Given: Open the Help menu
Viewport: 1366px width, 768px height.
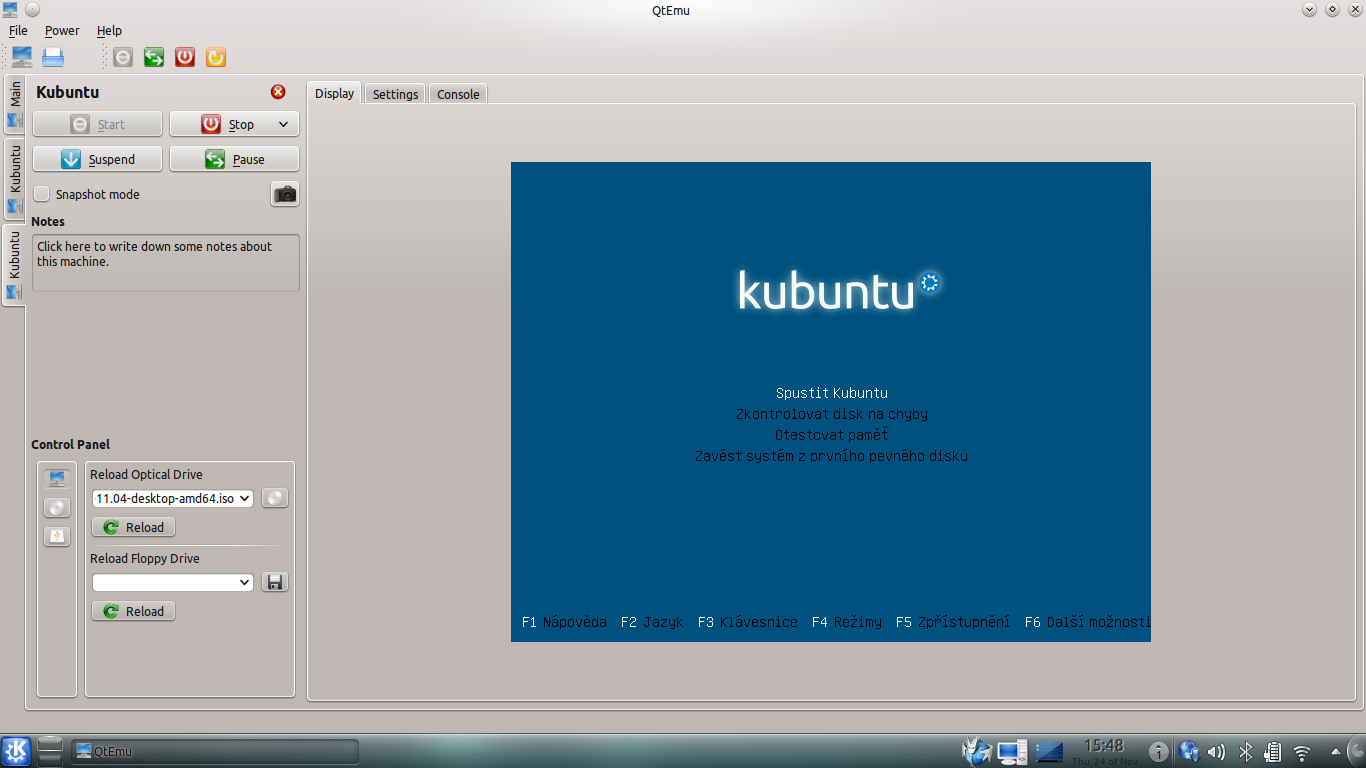Looking at the screenshot, I should pos(109,31).
